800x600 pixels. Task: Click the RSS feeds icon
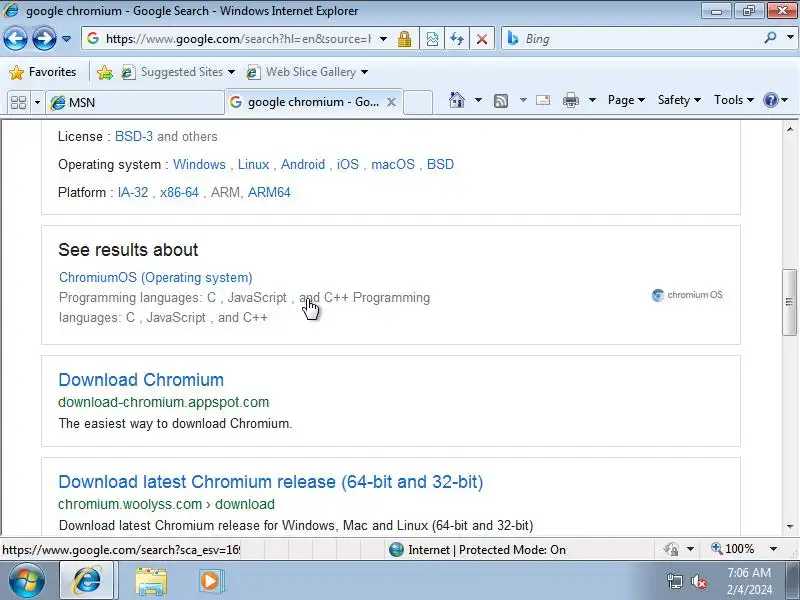[x=501, y=101]
